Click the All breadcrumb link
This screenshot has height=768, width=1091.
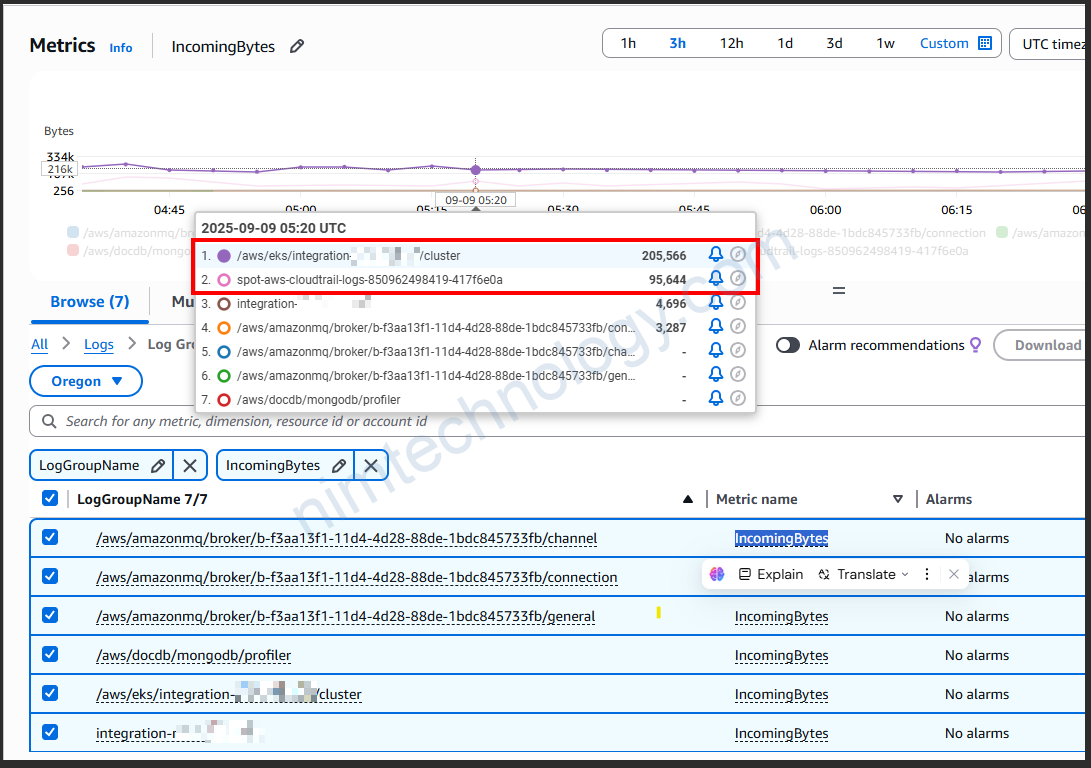click(39, 344)
